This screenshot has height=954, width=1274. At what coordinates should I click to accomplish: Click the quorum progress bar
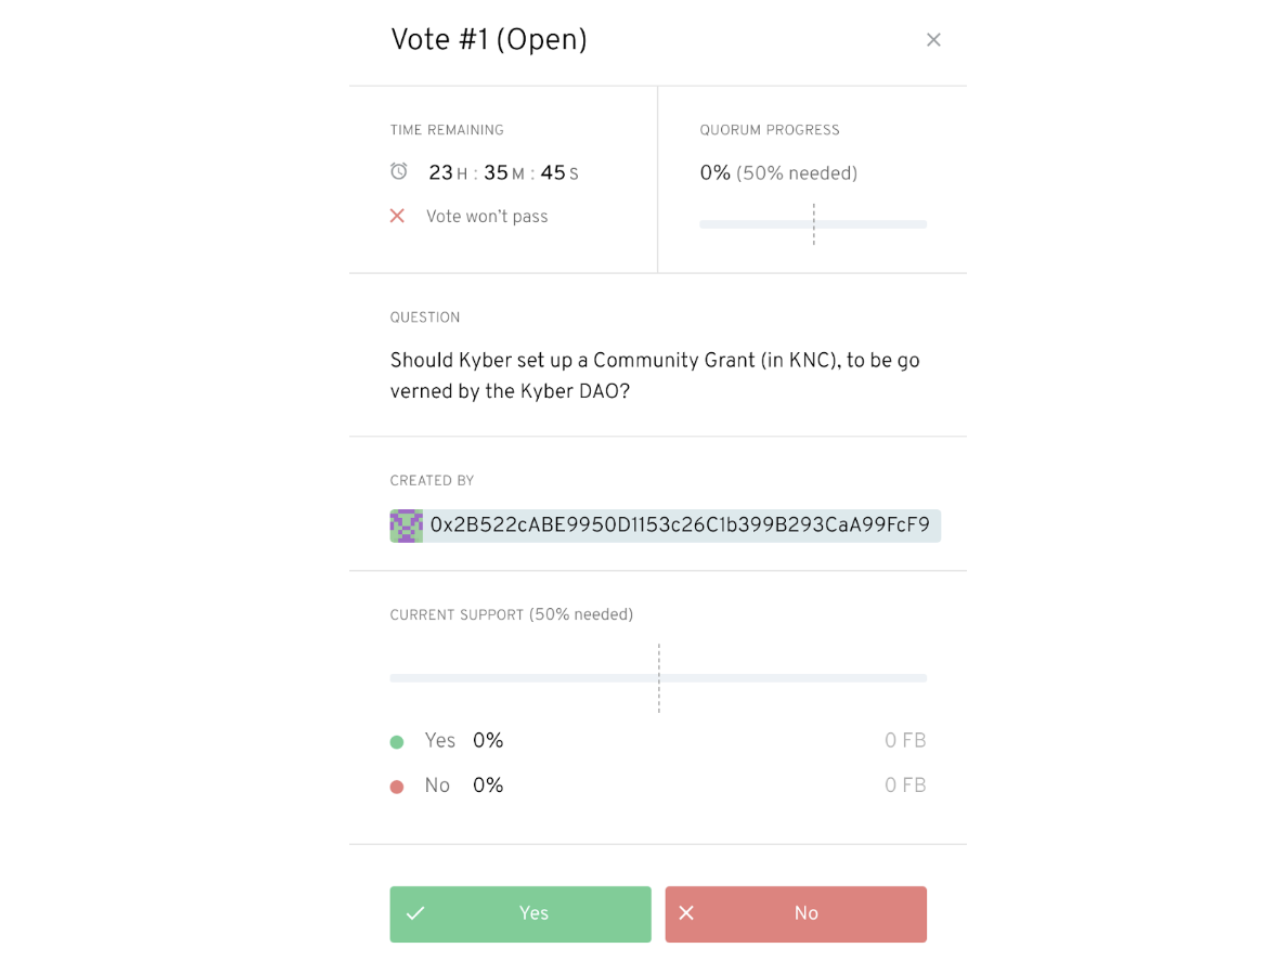pos(813,224)
